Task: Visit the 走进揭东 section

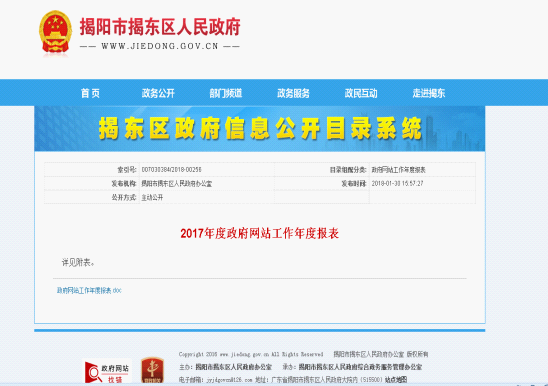Action: click(429, 93)
